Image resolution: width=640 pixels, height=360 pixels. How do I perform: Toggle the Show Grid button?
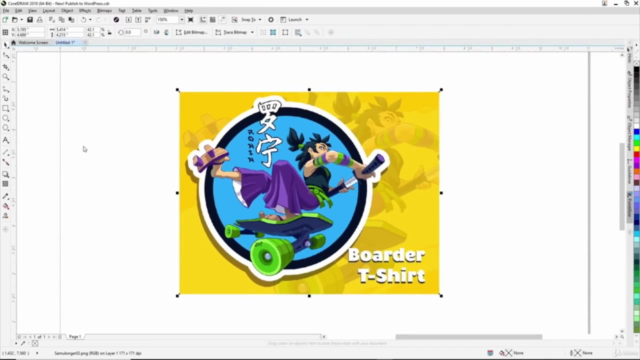[x=213, y=20]
